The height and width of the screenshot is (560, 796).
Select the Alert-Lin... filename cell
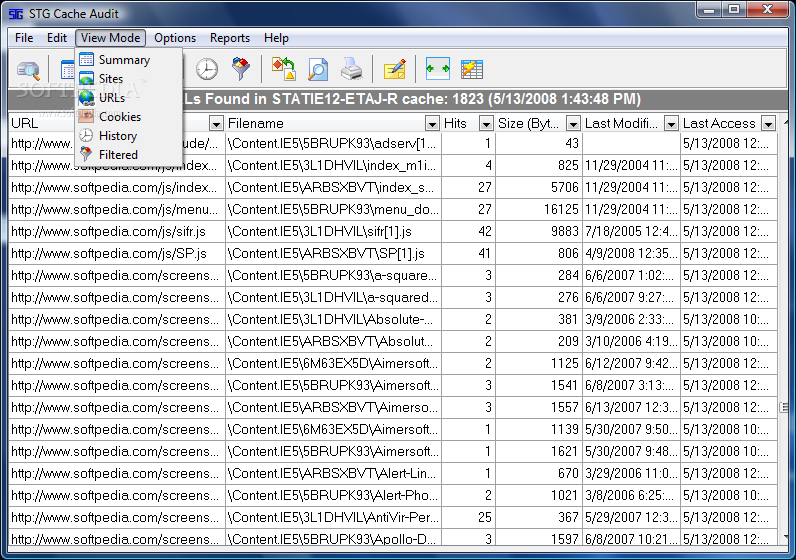[333, 473]
